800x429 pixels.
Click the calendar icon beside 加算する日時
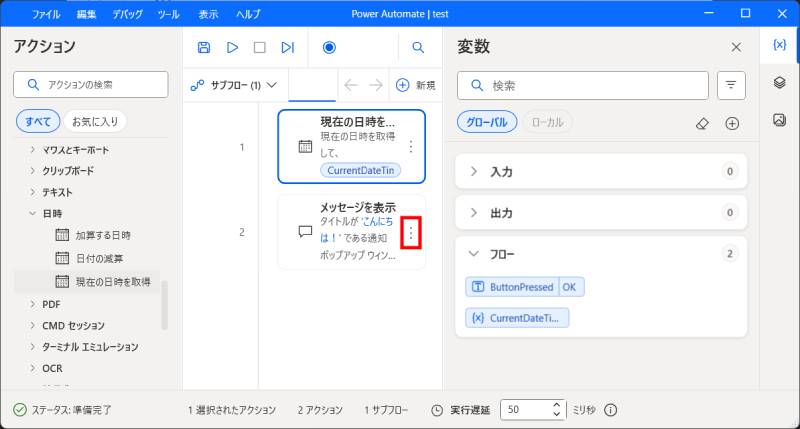click(62, 235)
